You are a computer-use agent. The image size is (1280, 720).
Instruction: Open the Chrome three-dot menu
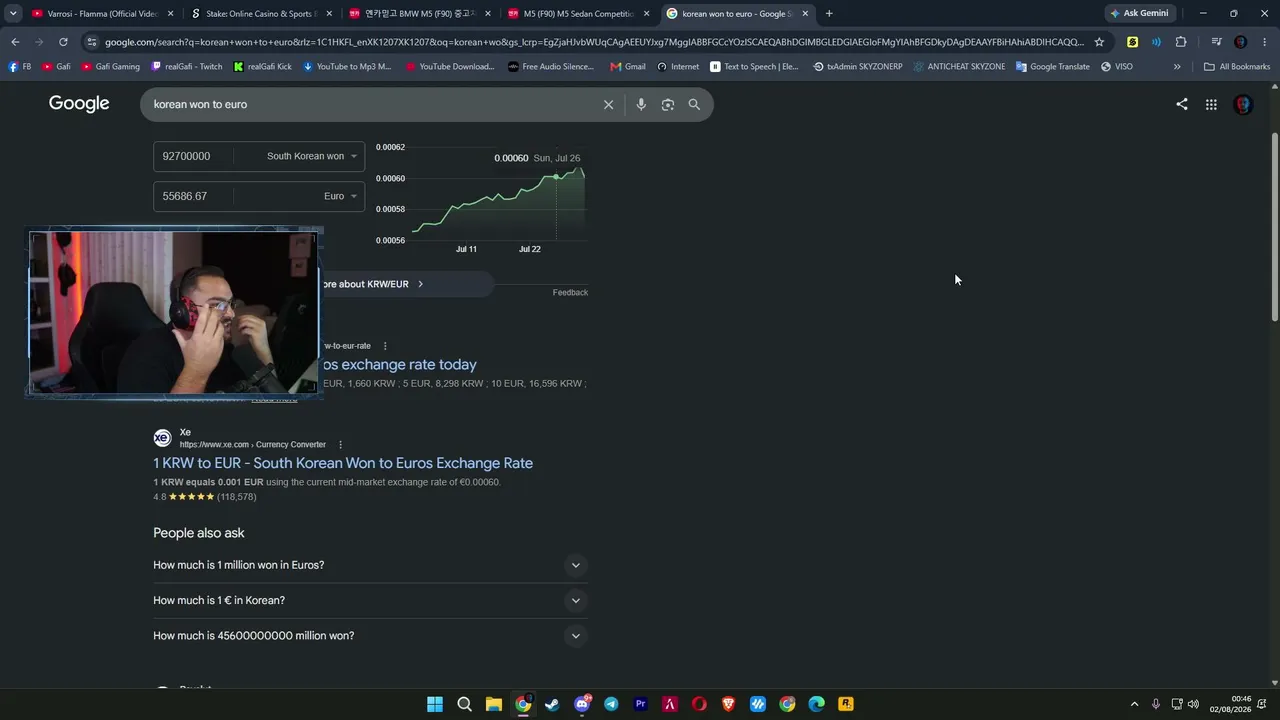click(x=1265, y=42)
